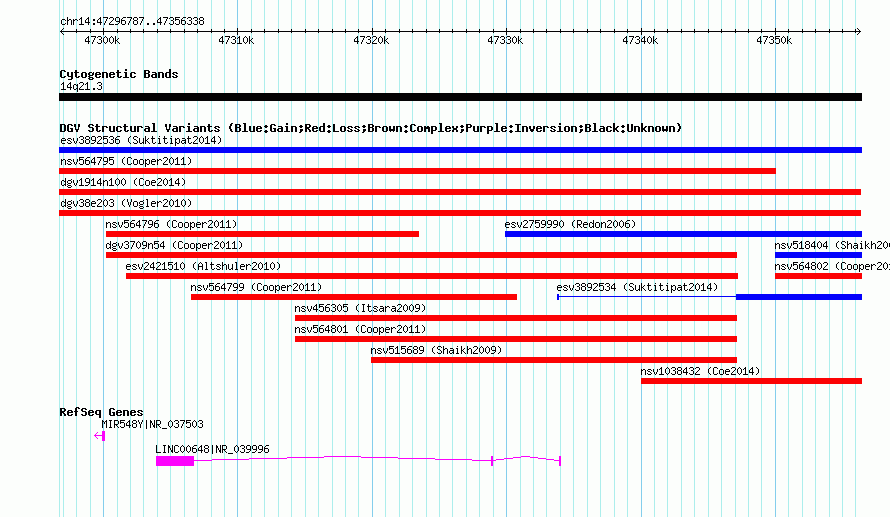Screen dimensions: 890x517
Task: Click the esv3892536 (Suktitipat2014) variant label
Action: pos(141,140)
